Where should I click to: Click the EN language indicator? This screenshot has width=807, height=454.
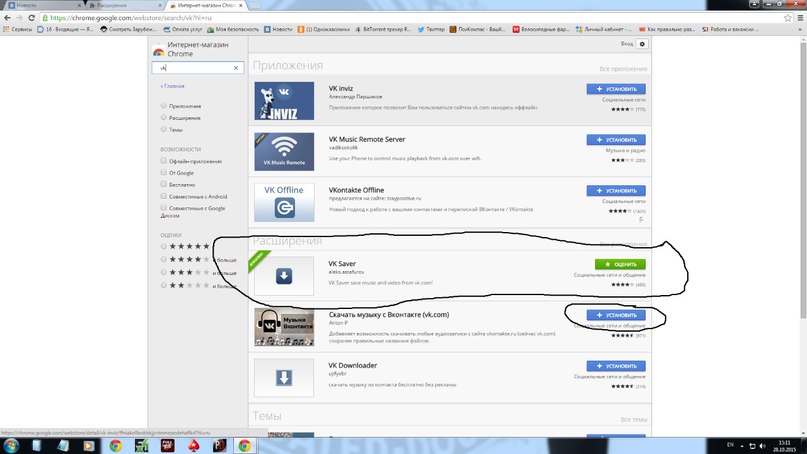pos(730,445)
